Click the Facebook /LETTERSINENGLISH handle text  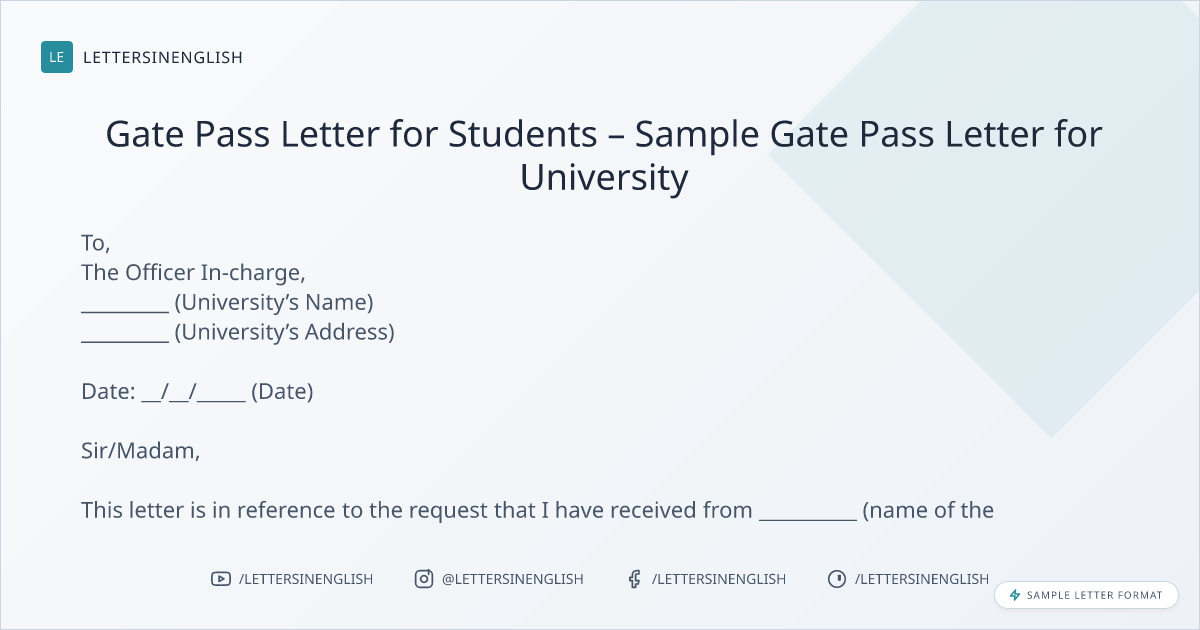click(x=719, y=579)
